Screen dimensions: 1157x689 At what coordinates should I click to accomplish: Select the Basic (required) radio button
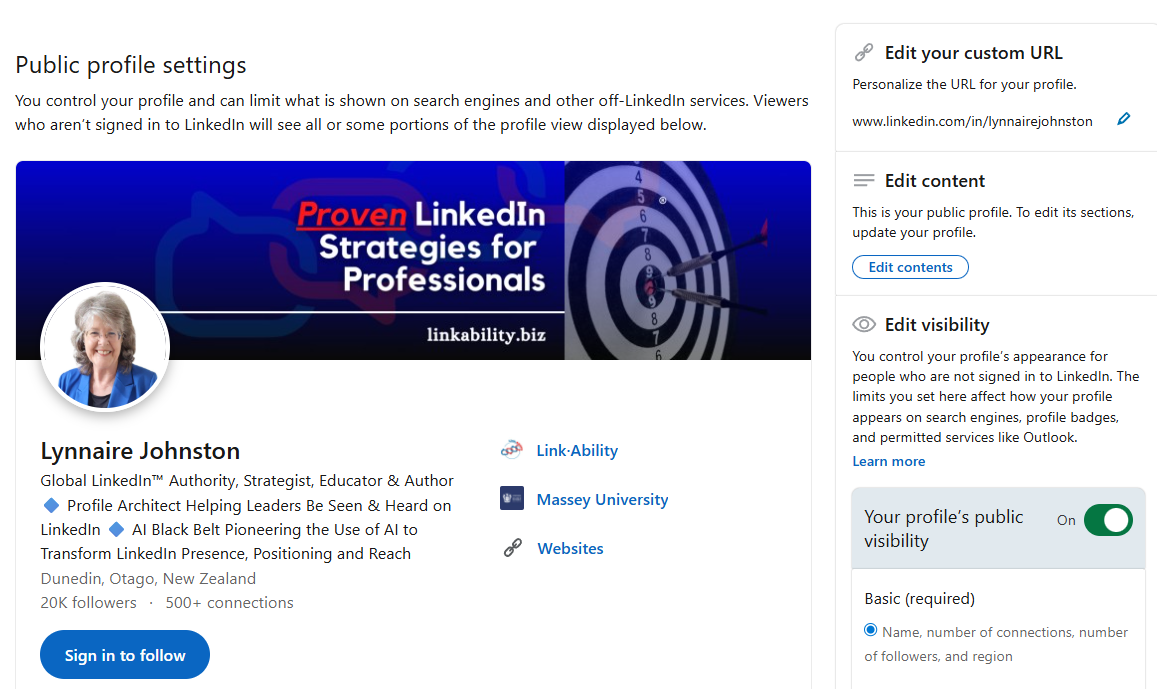(x=871, y=630)
